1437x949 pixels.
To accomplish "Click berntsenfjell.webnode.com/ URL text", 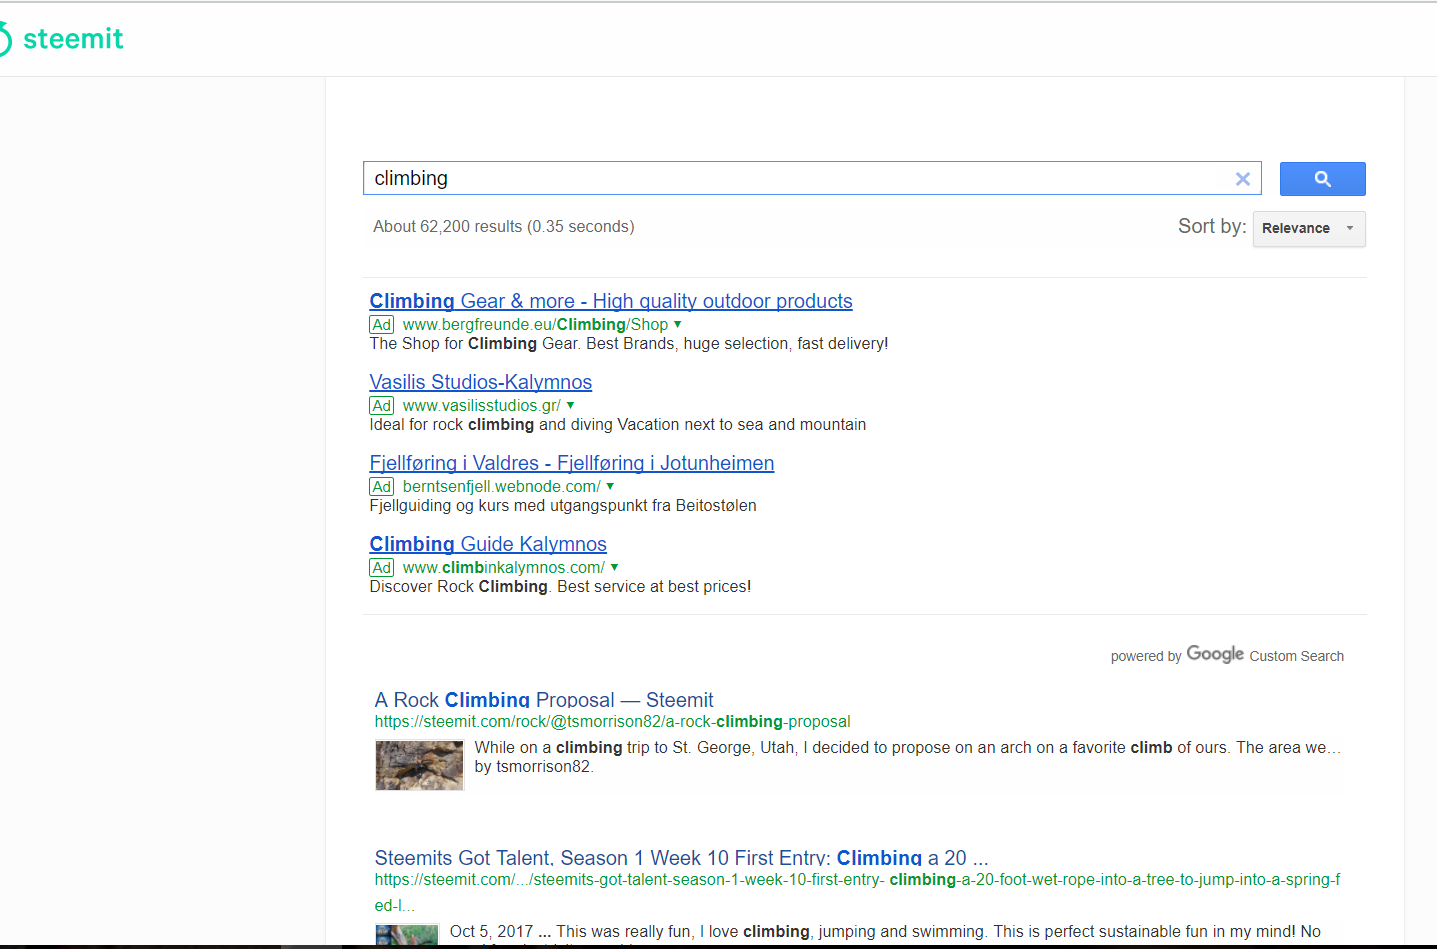I will click(x=502, y=487).
